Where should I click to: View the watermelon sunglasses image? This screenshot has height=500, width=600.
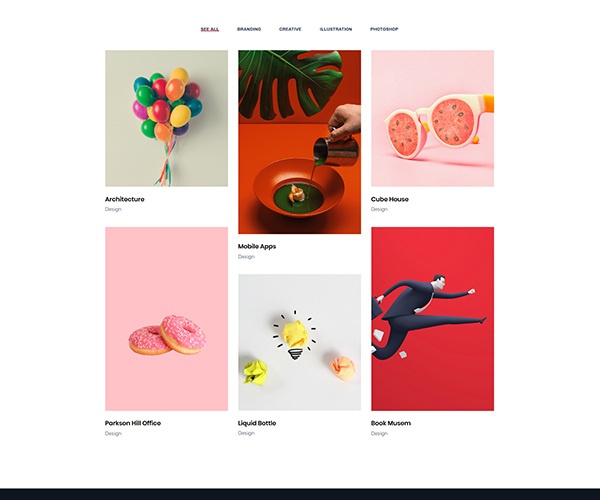[x=432, y=118]
